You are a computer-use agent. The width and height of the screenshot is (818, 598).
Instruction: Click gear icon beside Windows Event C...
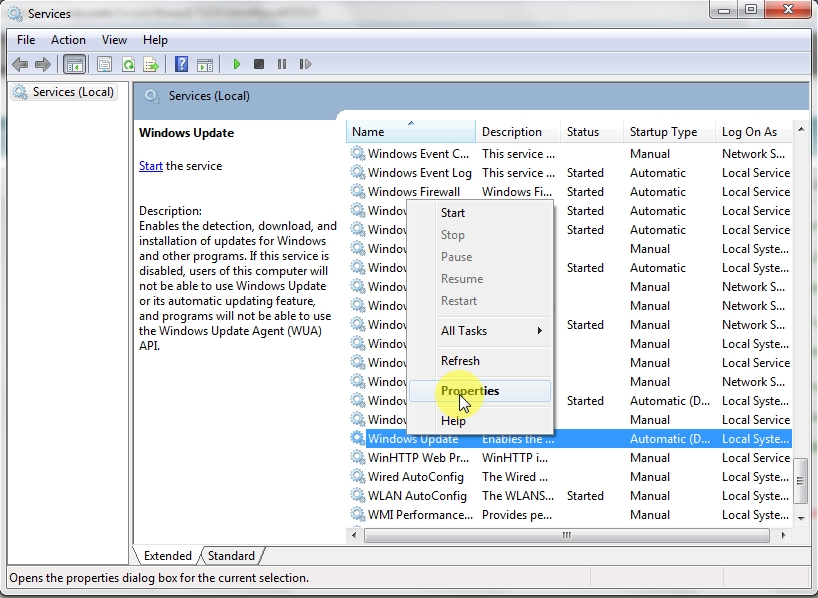pos(357,153)
